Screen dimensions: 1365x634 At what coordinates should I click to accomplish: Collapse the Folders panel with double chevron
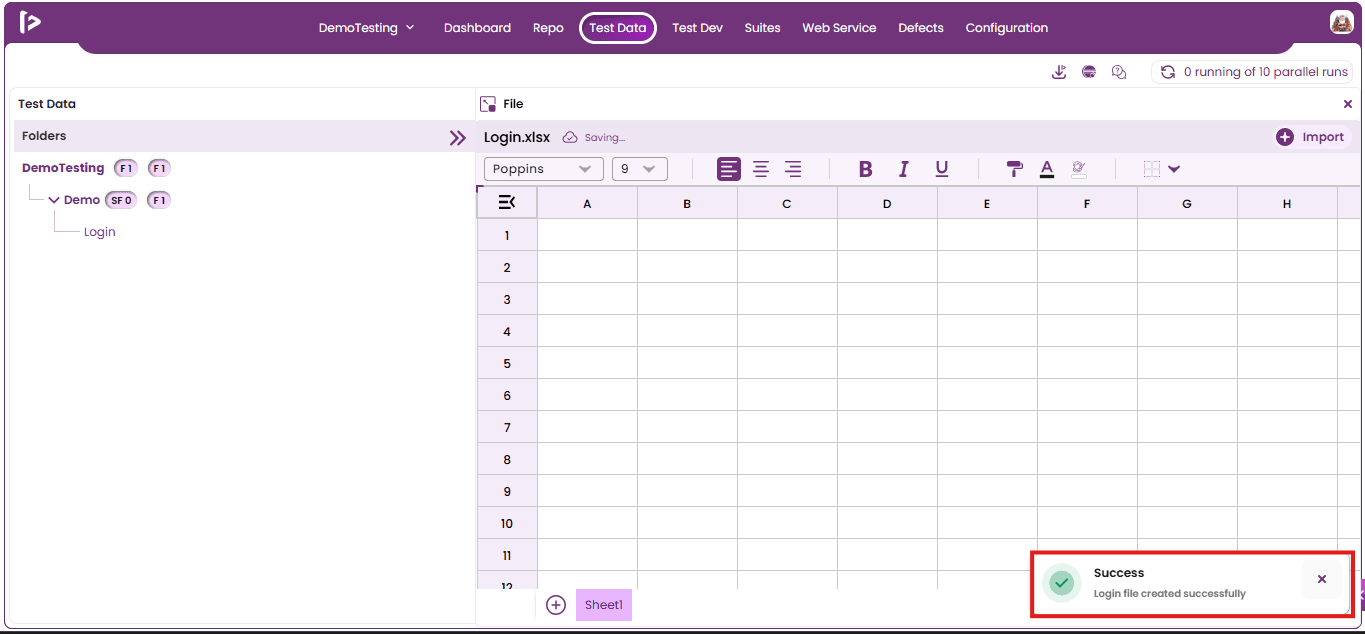[x=458, y=138]
